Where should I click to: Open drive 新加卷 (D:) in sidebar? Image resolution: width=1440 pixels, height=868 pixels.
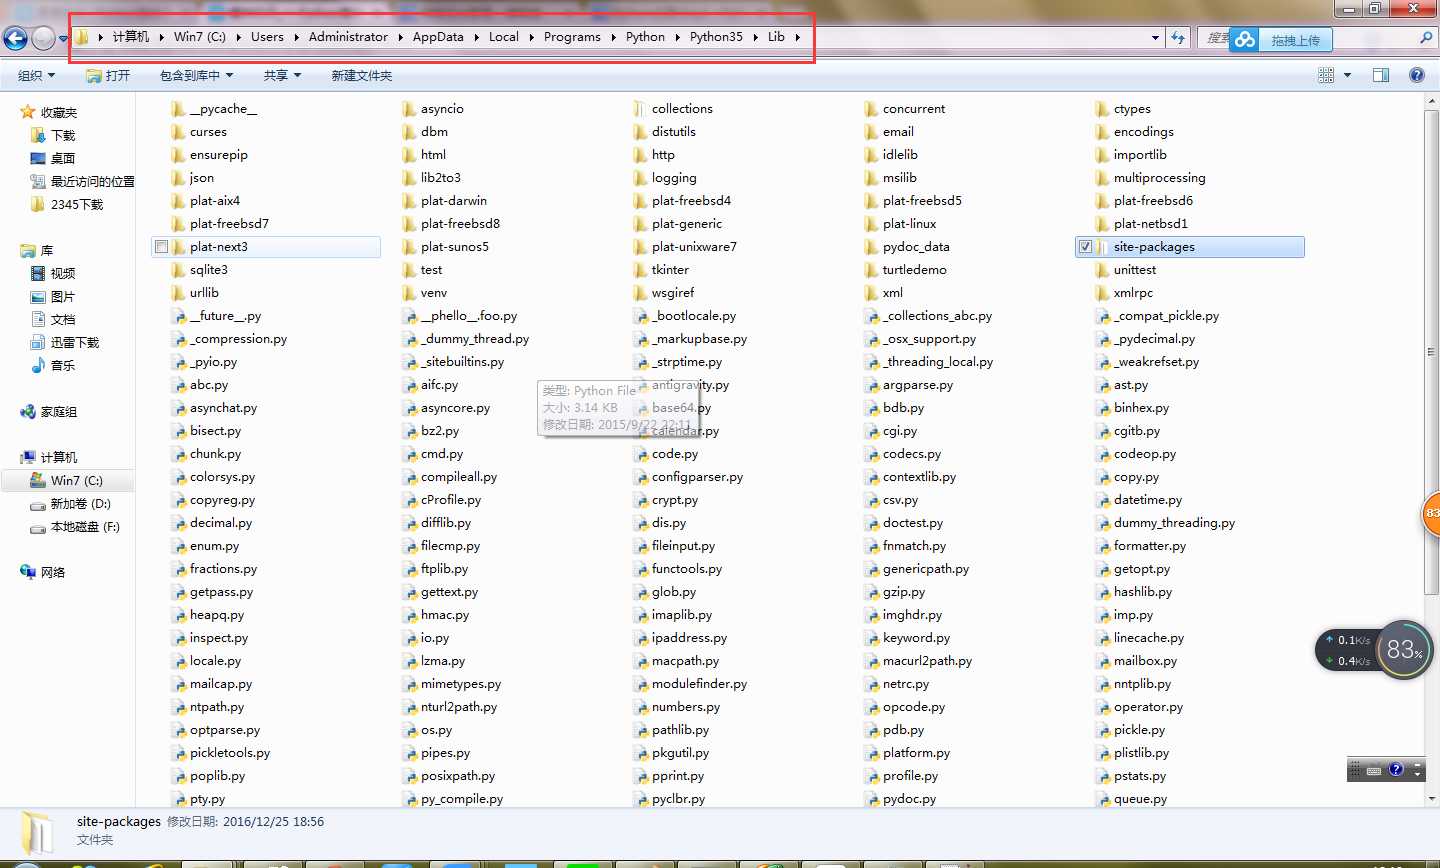[x=70, y=503]
